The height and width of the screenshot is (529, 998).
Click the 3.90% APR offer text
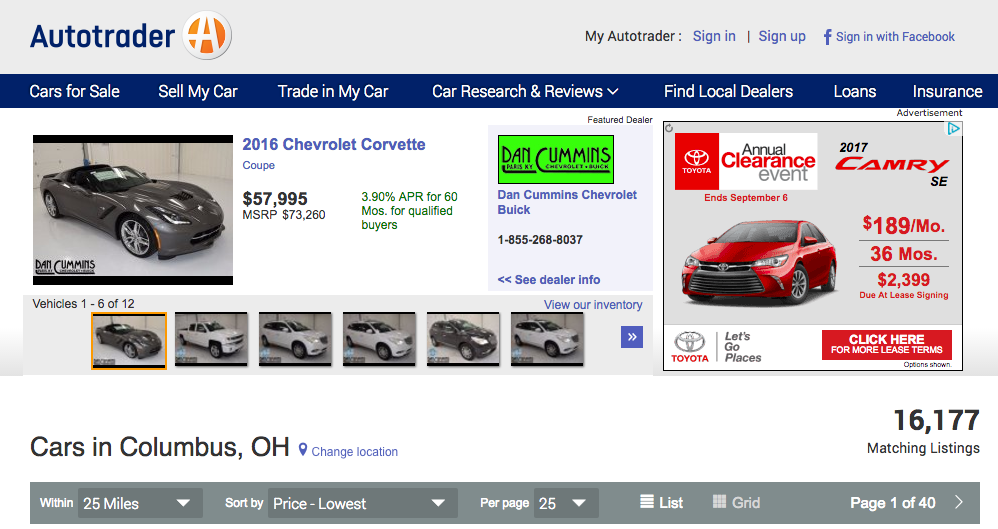point(409,211)
